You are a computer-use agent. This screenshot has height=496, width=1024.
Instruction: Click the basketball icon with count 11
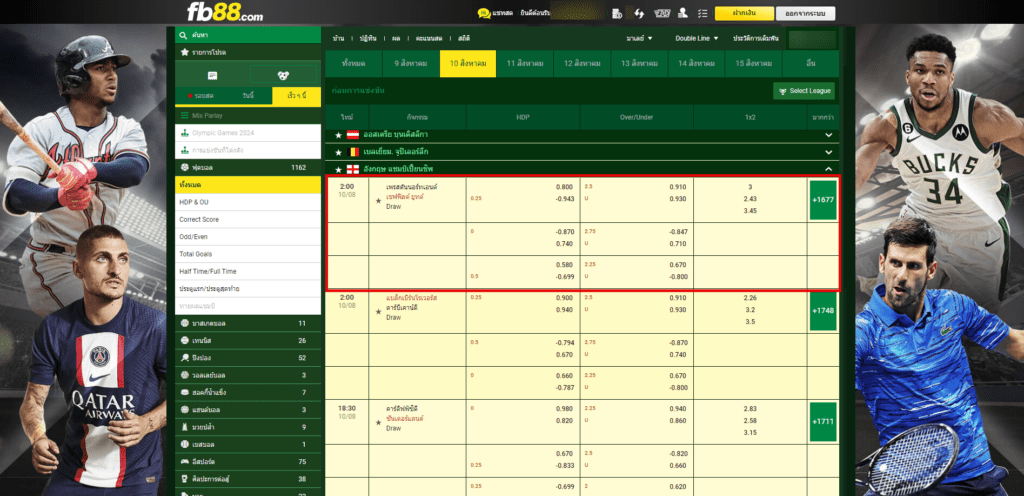pos(185,323)
